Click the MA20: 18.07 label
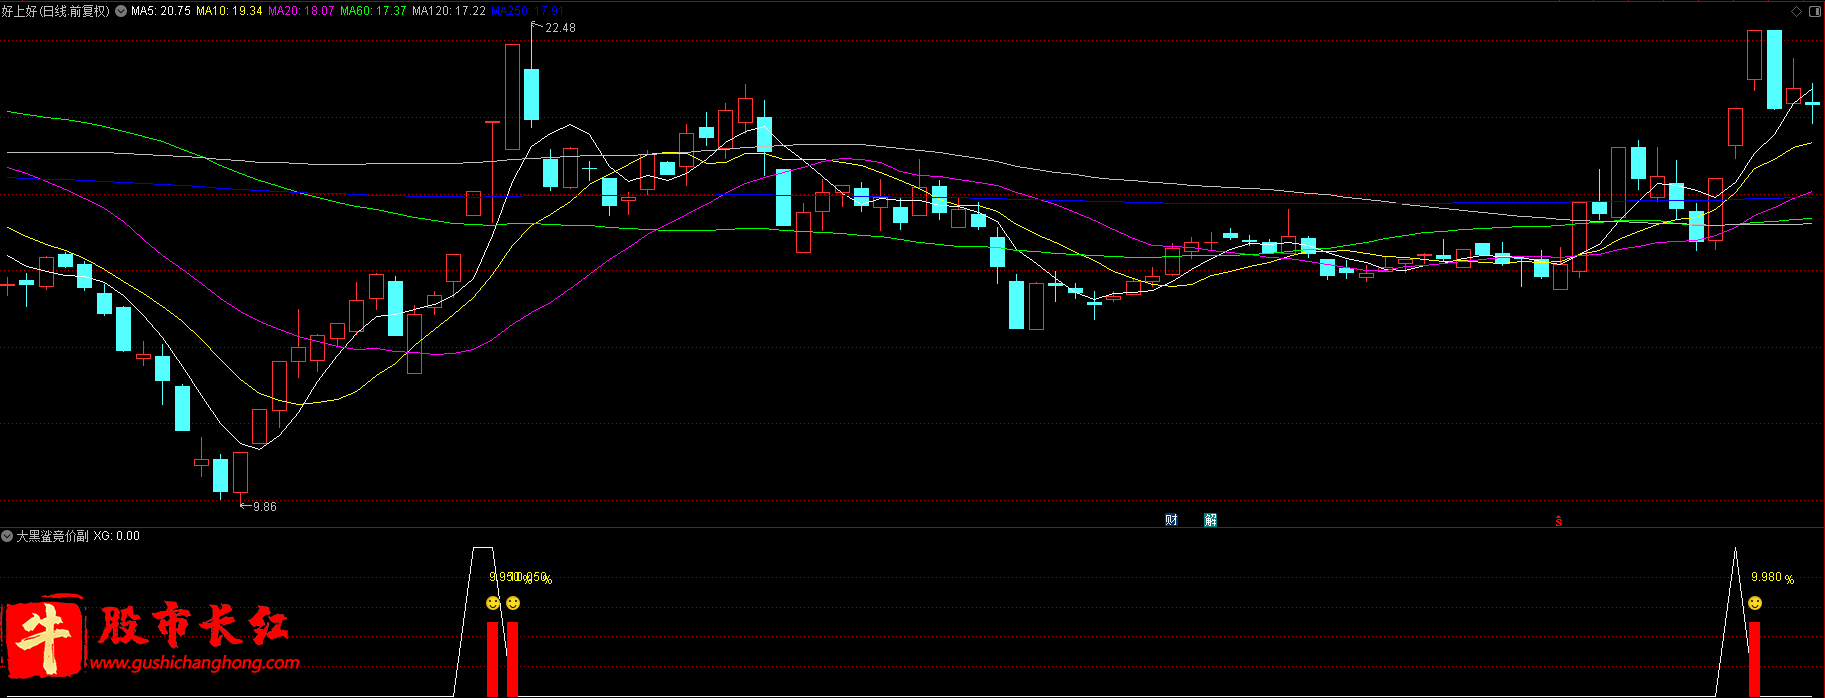Image resolution: width=1825 pixels, height=698 pixels. click(x=301, y=11)
